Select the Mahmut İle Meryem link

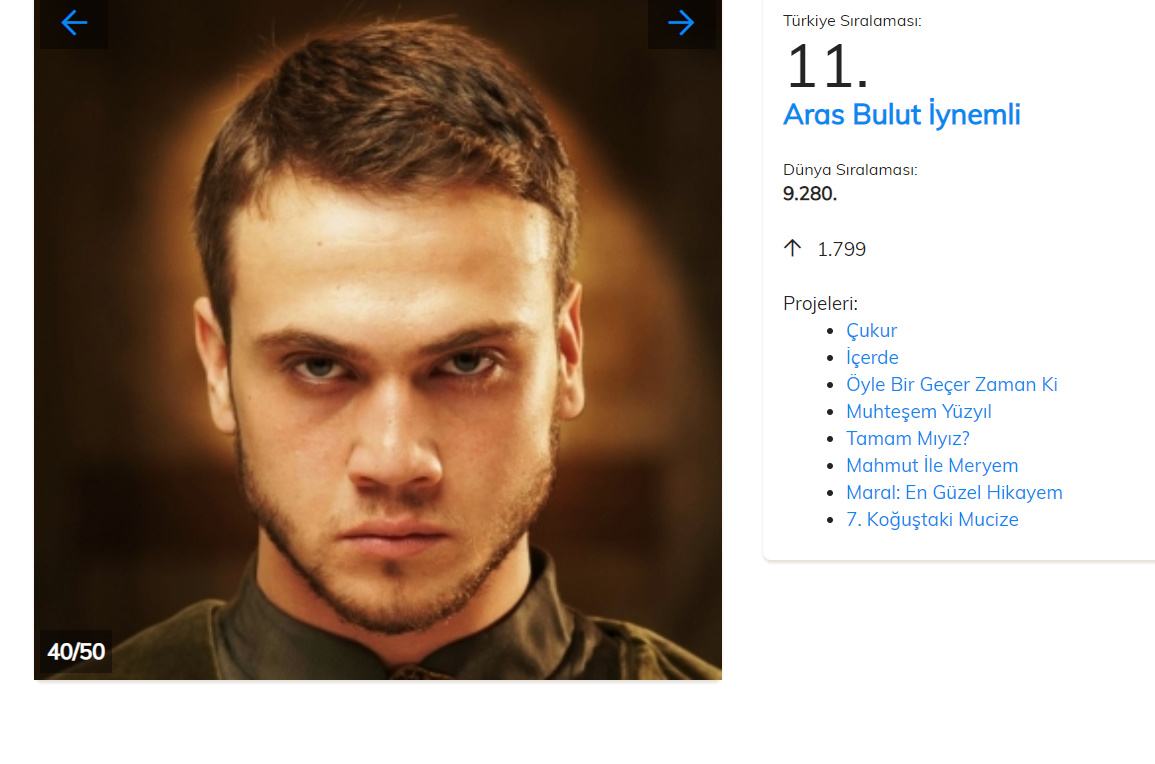[x=931, y=466]
